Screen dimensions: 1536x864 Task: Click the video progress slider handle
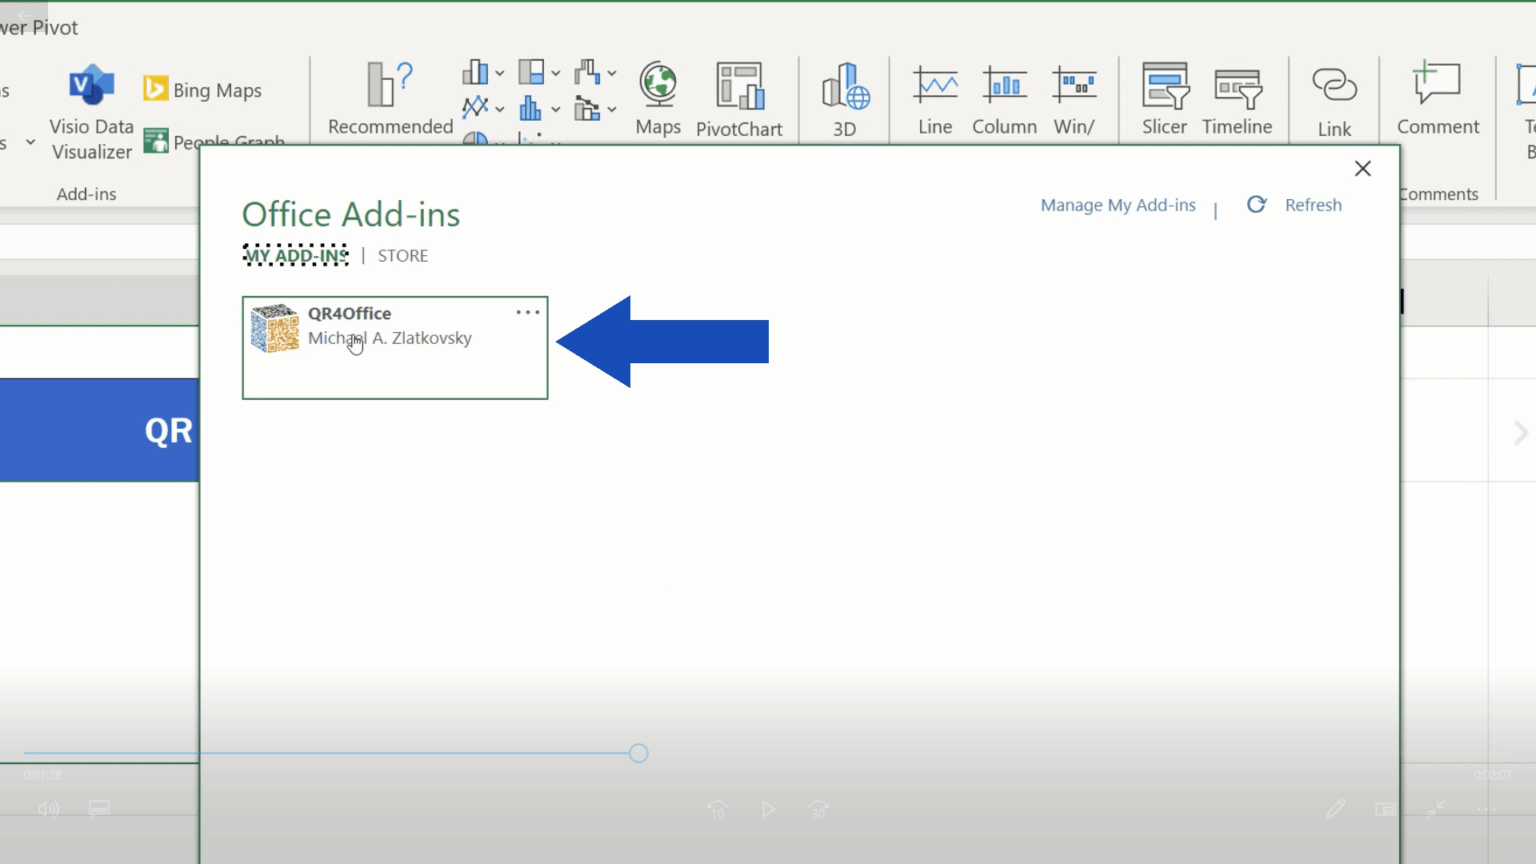(639, 753)
